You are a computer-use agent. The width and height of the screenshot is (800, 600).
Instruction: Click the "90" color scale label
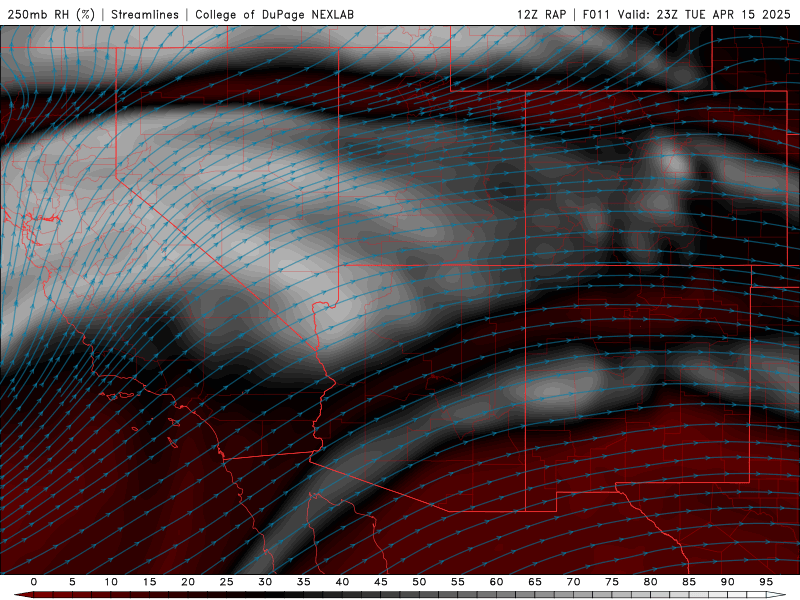click(727, 582)
